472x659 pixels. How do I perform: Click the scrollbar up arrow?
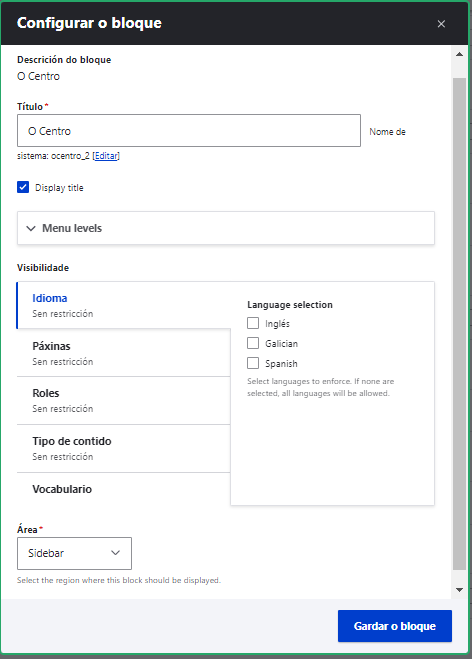point(459,54)
